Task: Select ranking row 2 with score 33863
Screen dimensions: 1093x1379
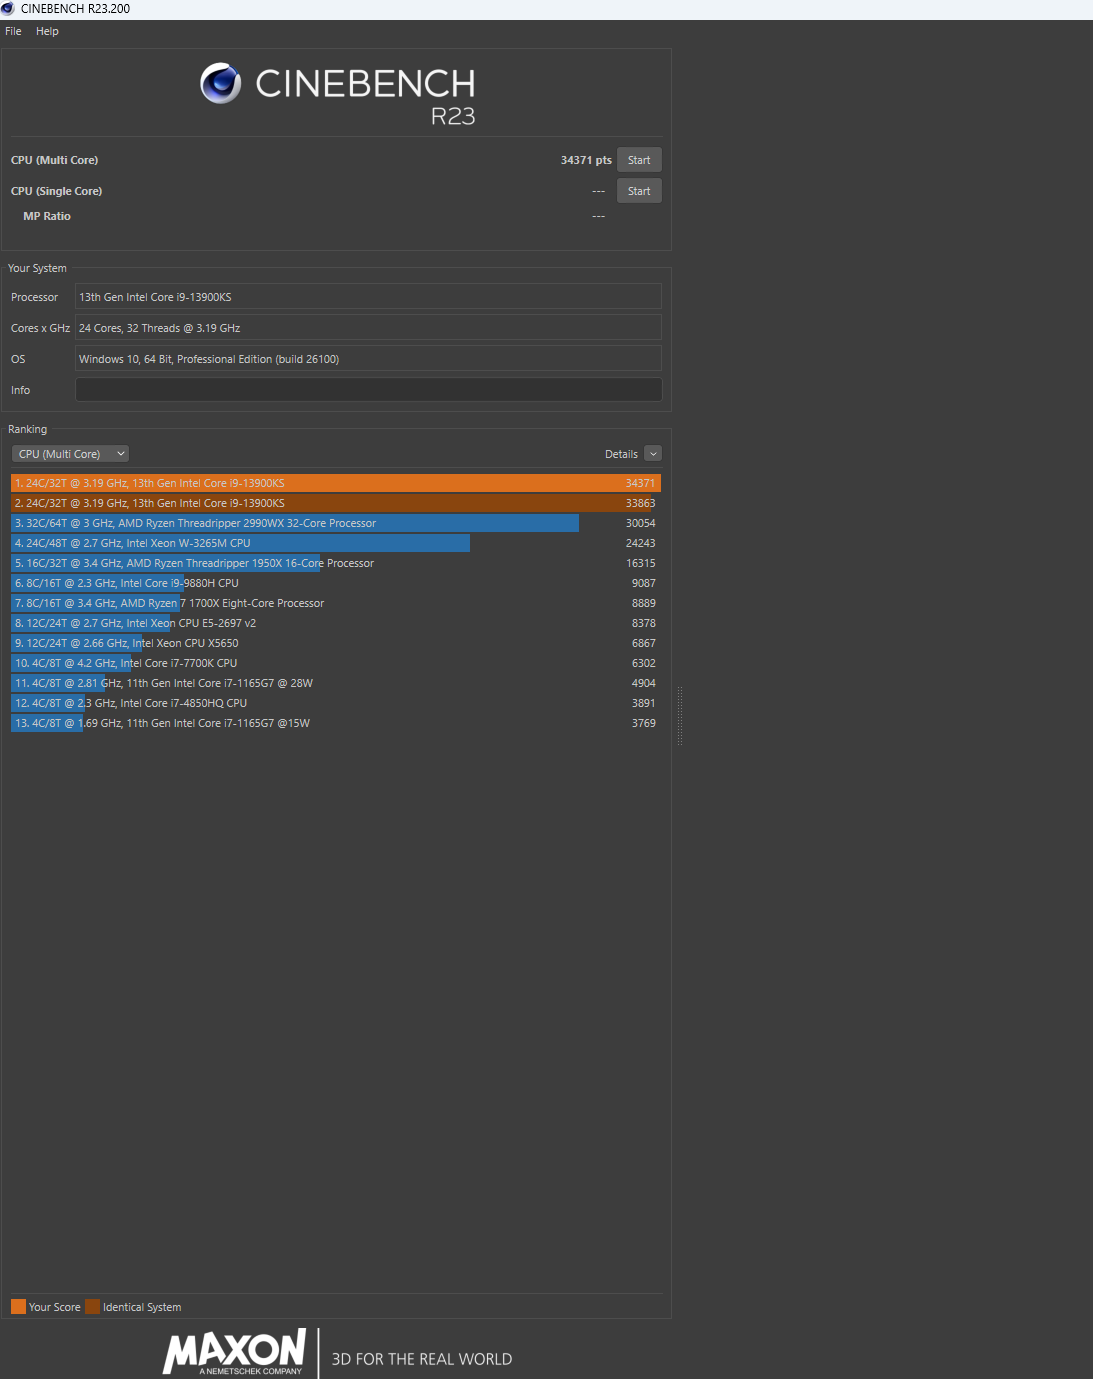Action: pyautogui.click(x=336, y=503)
